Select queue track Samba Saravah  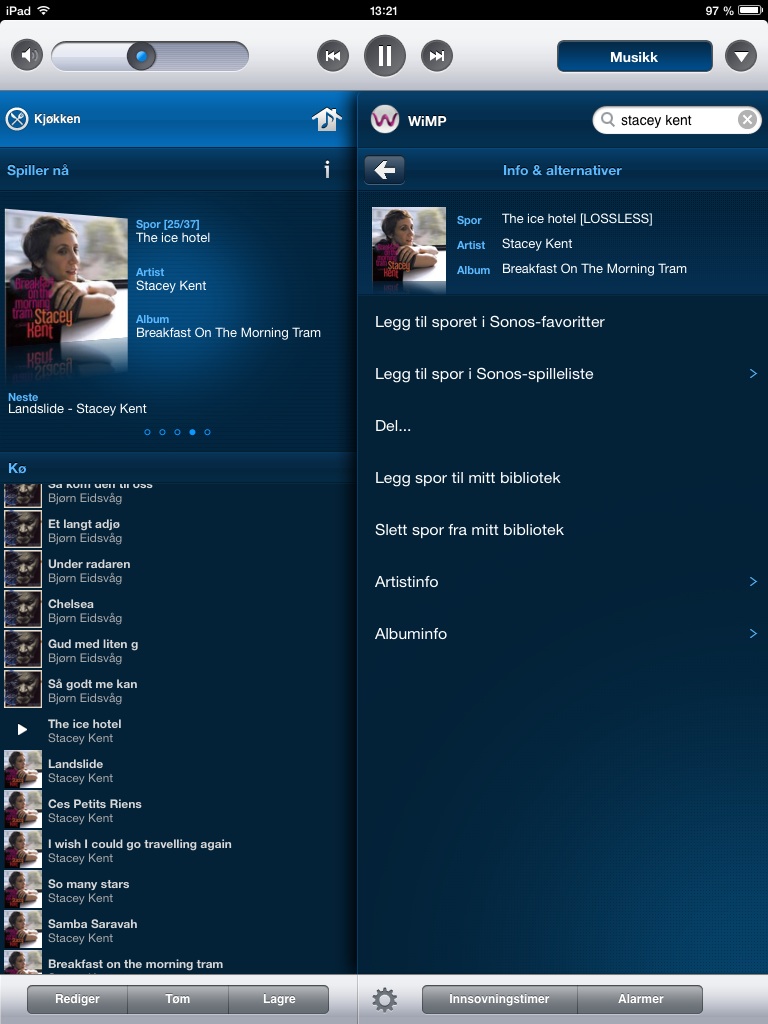[178, 930]
